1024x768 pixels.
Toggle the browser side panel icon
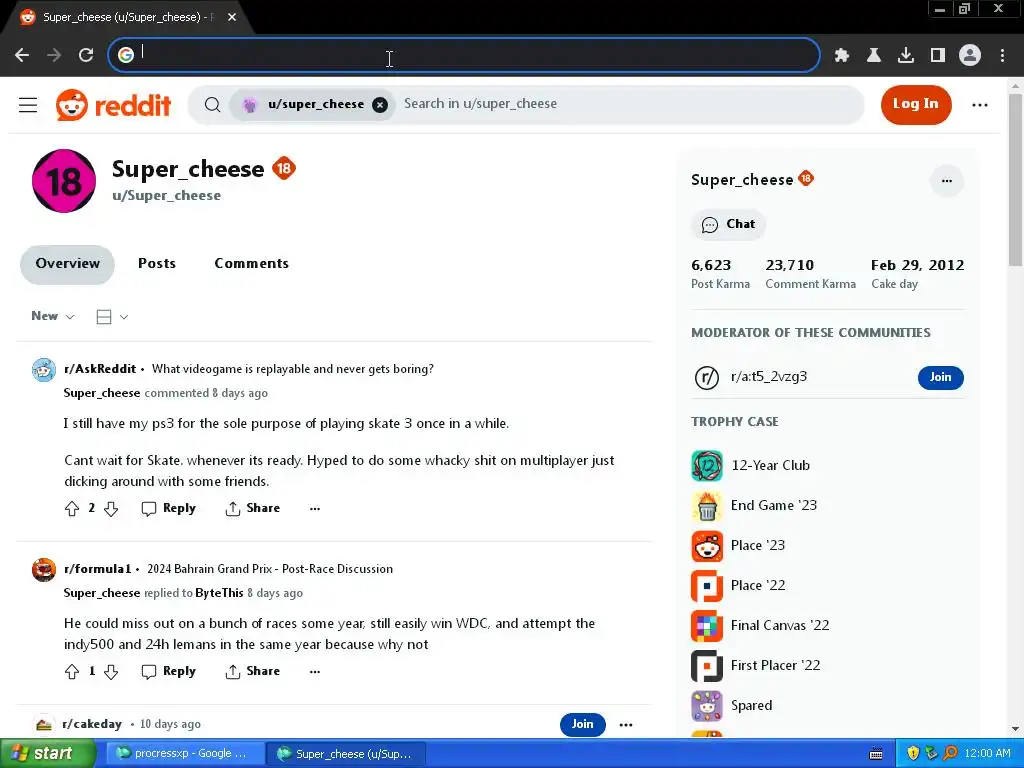tap(938, 56)
